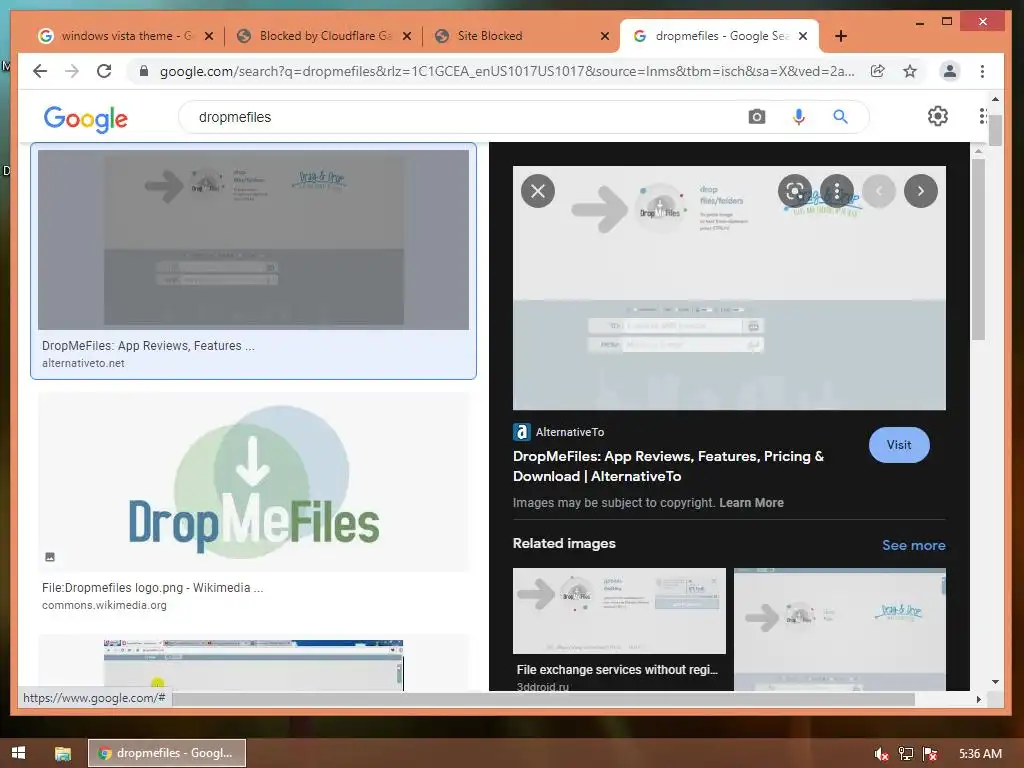Open the Learn More copyright link
1024x768 pixels.
point(751,503)
